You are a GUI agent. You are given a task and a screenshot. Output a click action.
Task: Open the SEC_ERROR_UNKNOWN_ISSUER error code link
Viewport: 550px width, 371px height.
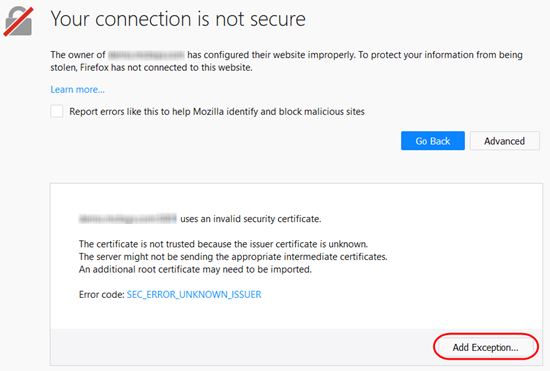(194, 294)
